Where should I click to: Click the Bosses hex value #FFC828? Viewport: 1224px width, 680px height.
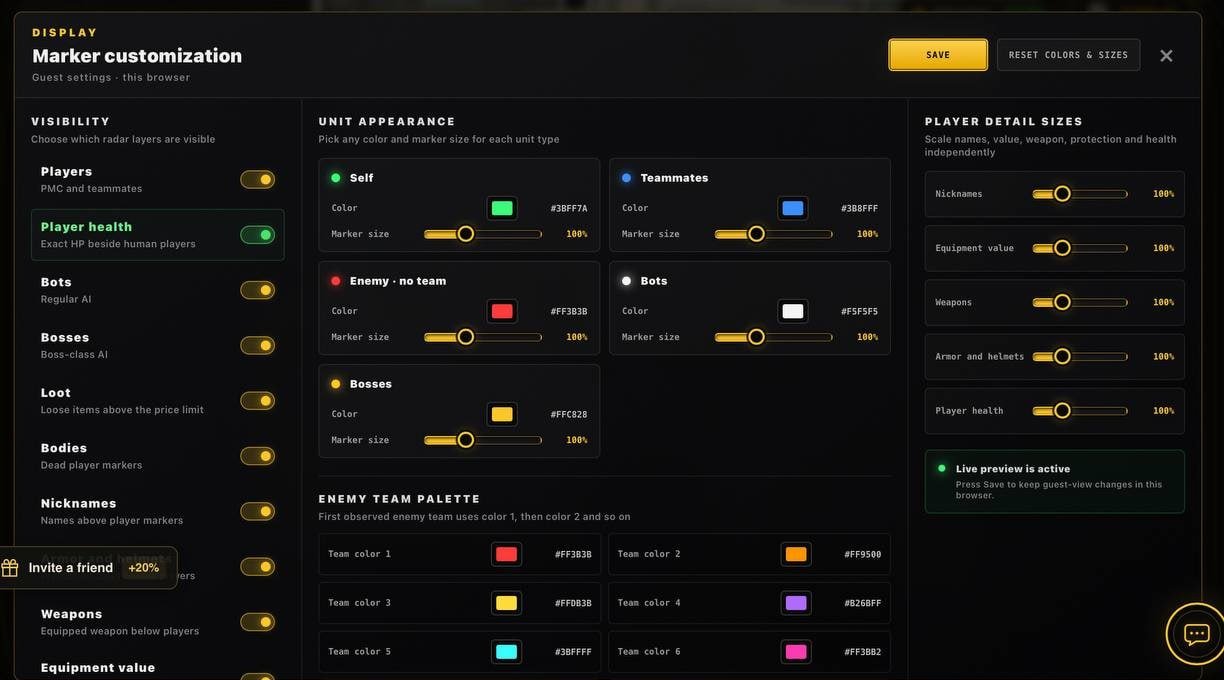click(x=569, y=414)
